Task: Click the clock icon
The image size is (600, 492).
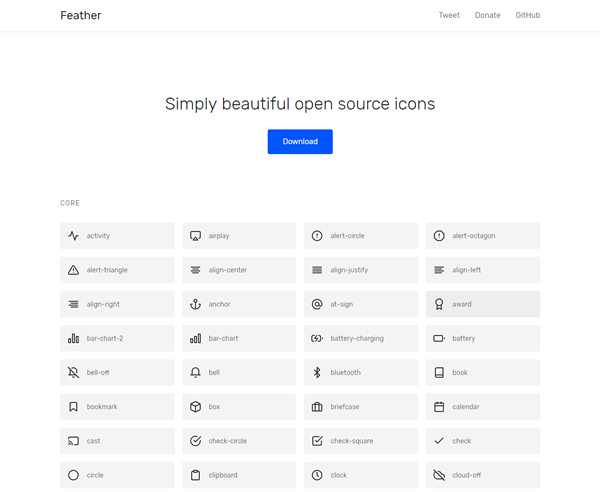Action: 317,475
